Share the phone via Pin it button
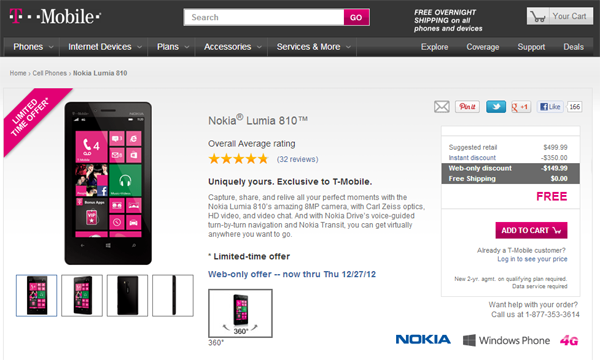 click(467, 107)
